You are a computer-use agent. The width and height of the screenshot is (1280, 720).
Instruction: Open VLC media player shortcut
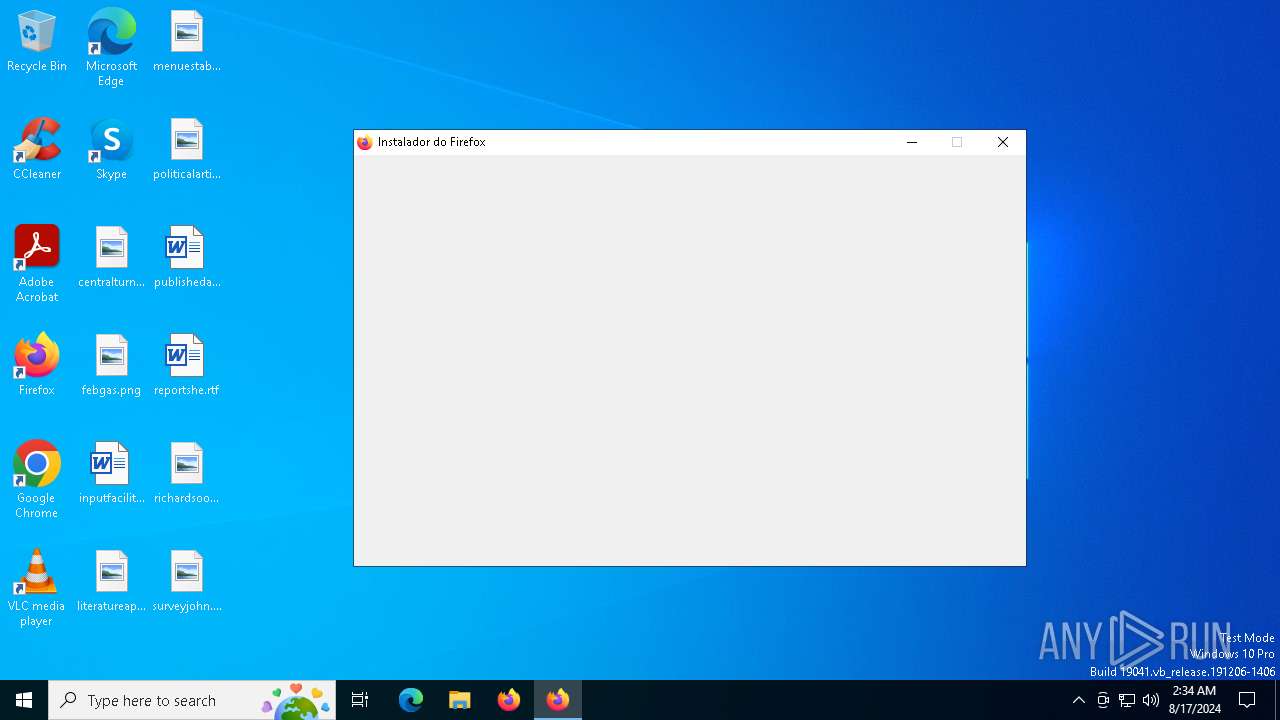point(37,588)
